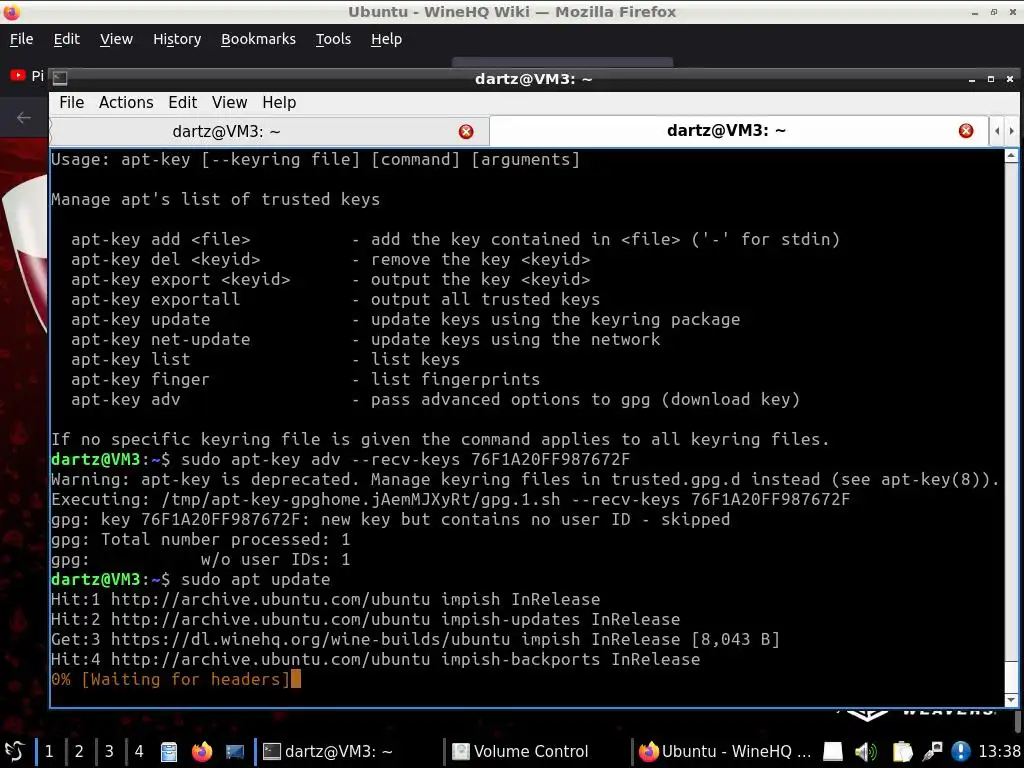Open Firefox View menu

pyautogui.click(x=116, y=39)
